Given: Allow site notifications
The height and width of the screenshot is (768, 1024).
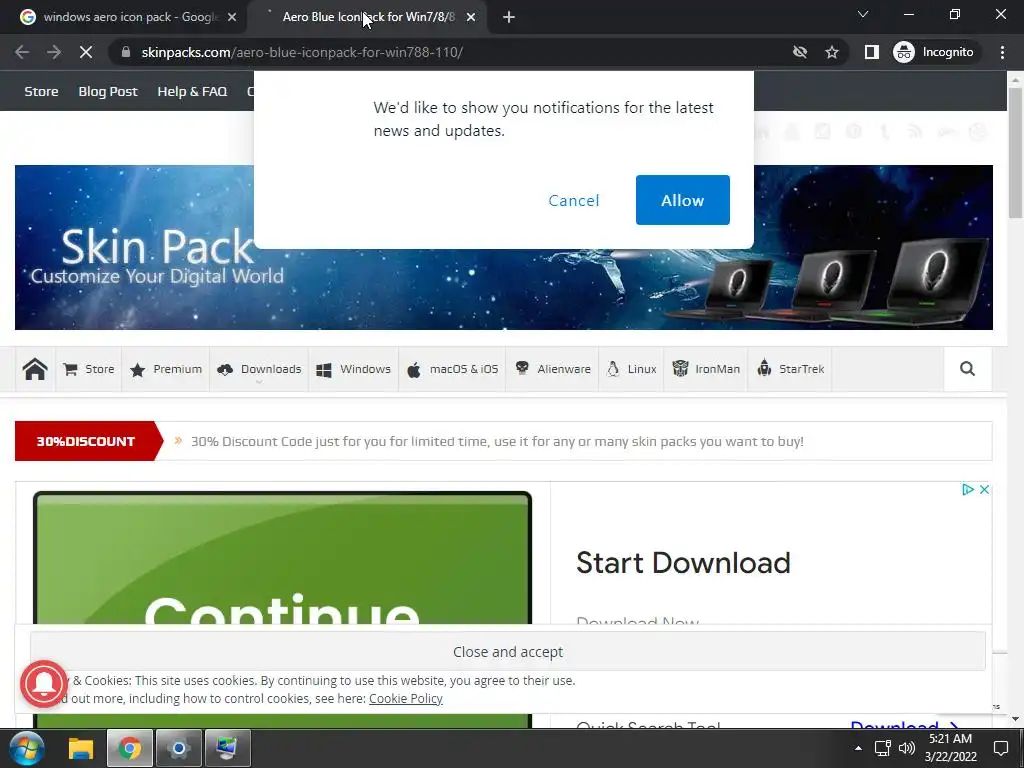Looking at the screenshot, I should click(682, 200).
